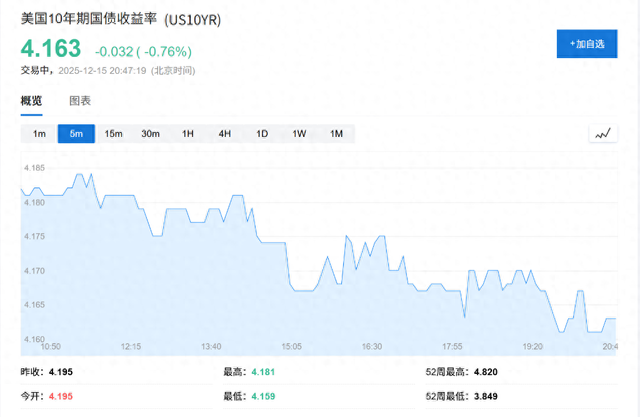Click the 今开 value 4.195

[x=61, y=397]
